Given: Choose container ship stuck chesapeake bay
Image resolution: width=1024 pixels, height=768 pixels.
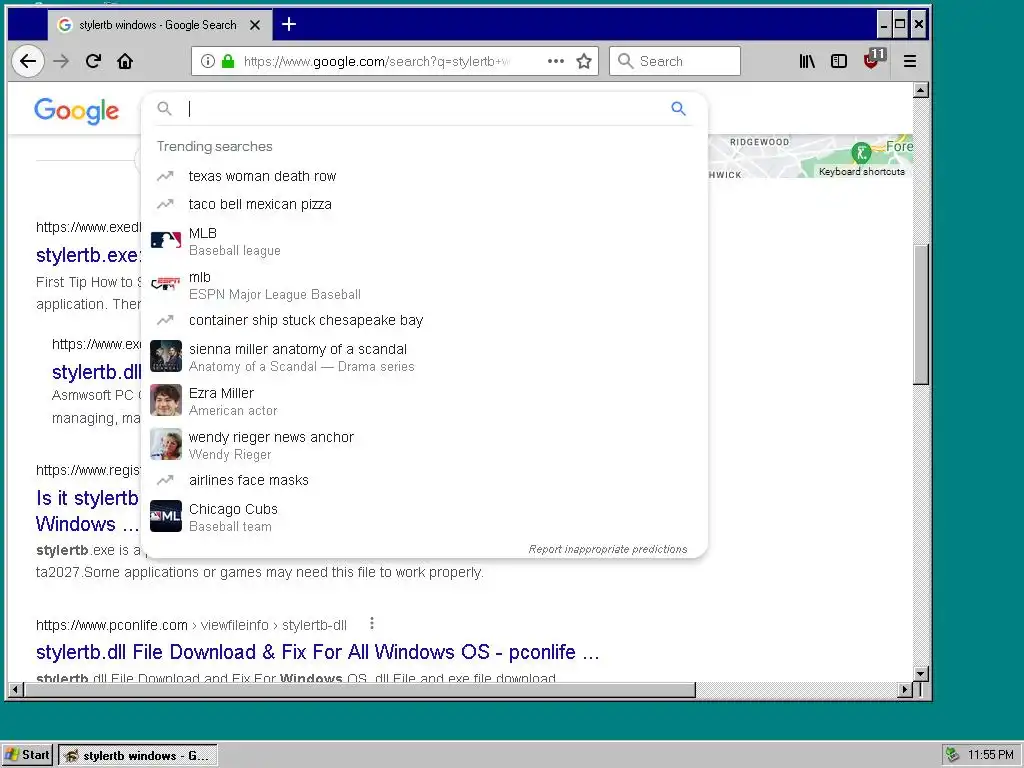Looking at the screenshot, I should pyautogui.click(x=424, y=321).
